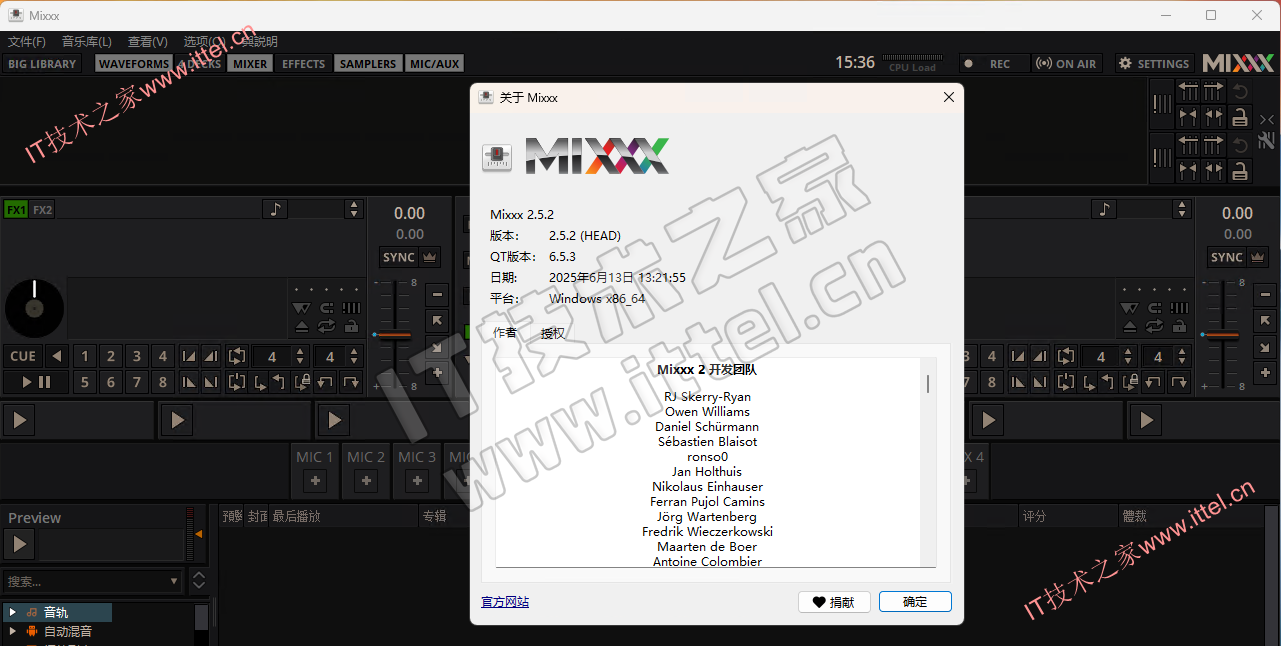
Task: Click Deck 2 loop size stepper arrows
Action: (1128, 356)
